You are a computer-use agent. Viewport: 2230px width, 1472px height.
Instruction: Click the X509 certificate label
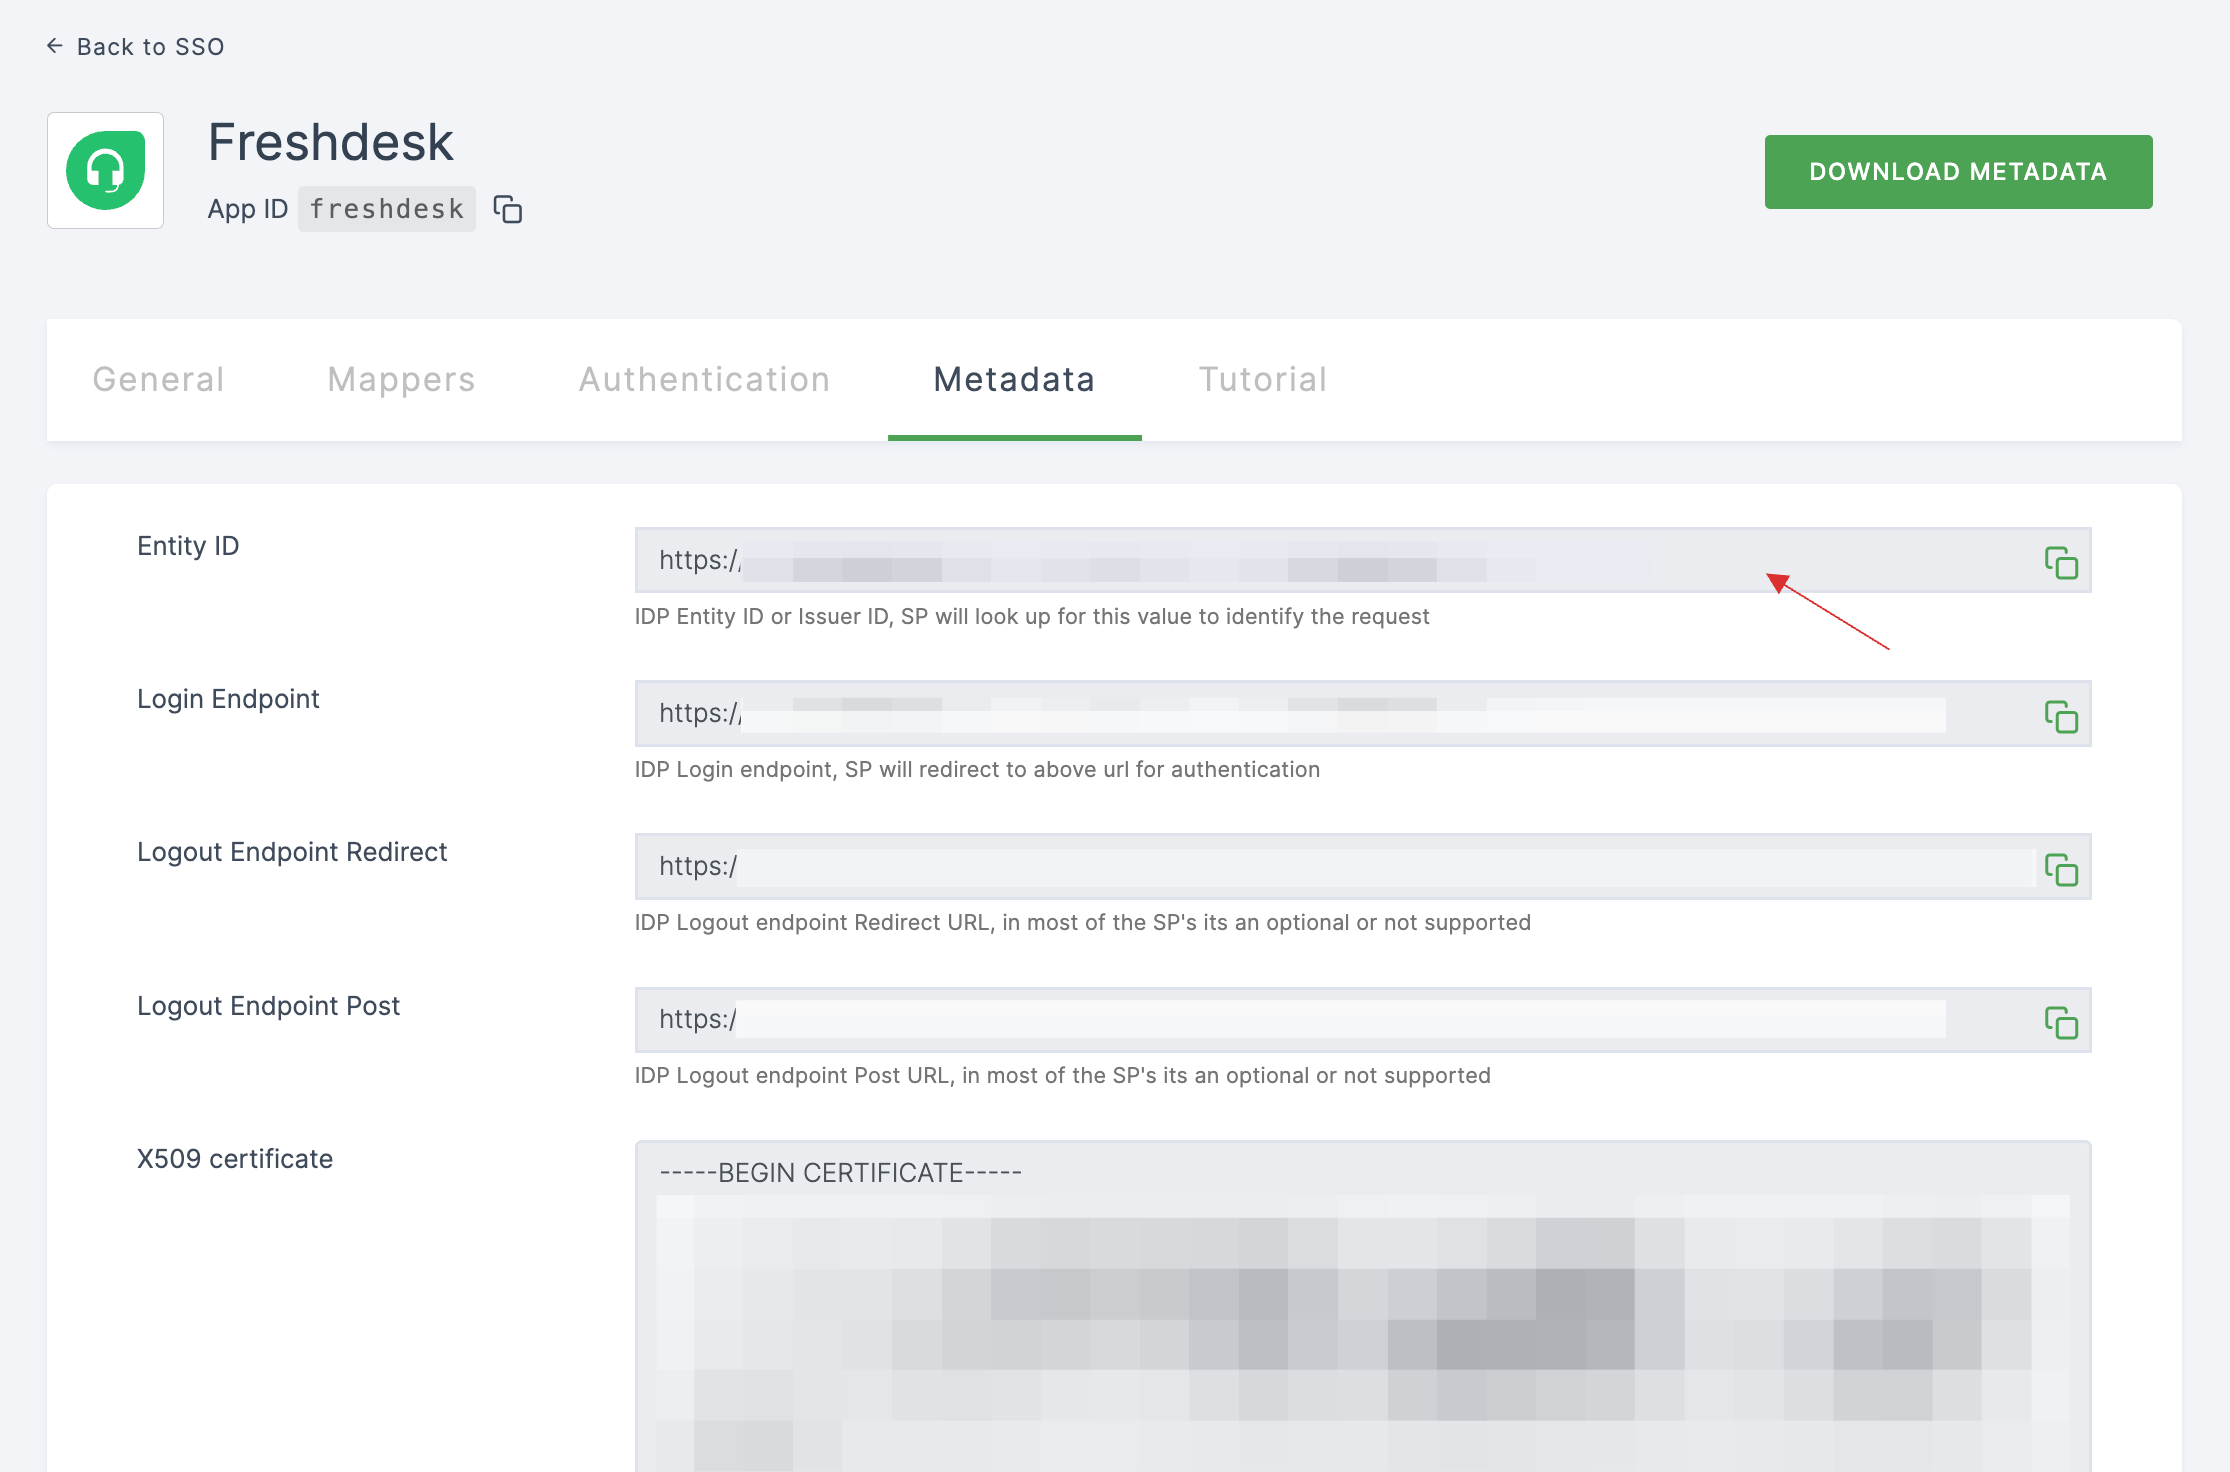[x=235, y=1159]
